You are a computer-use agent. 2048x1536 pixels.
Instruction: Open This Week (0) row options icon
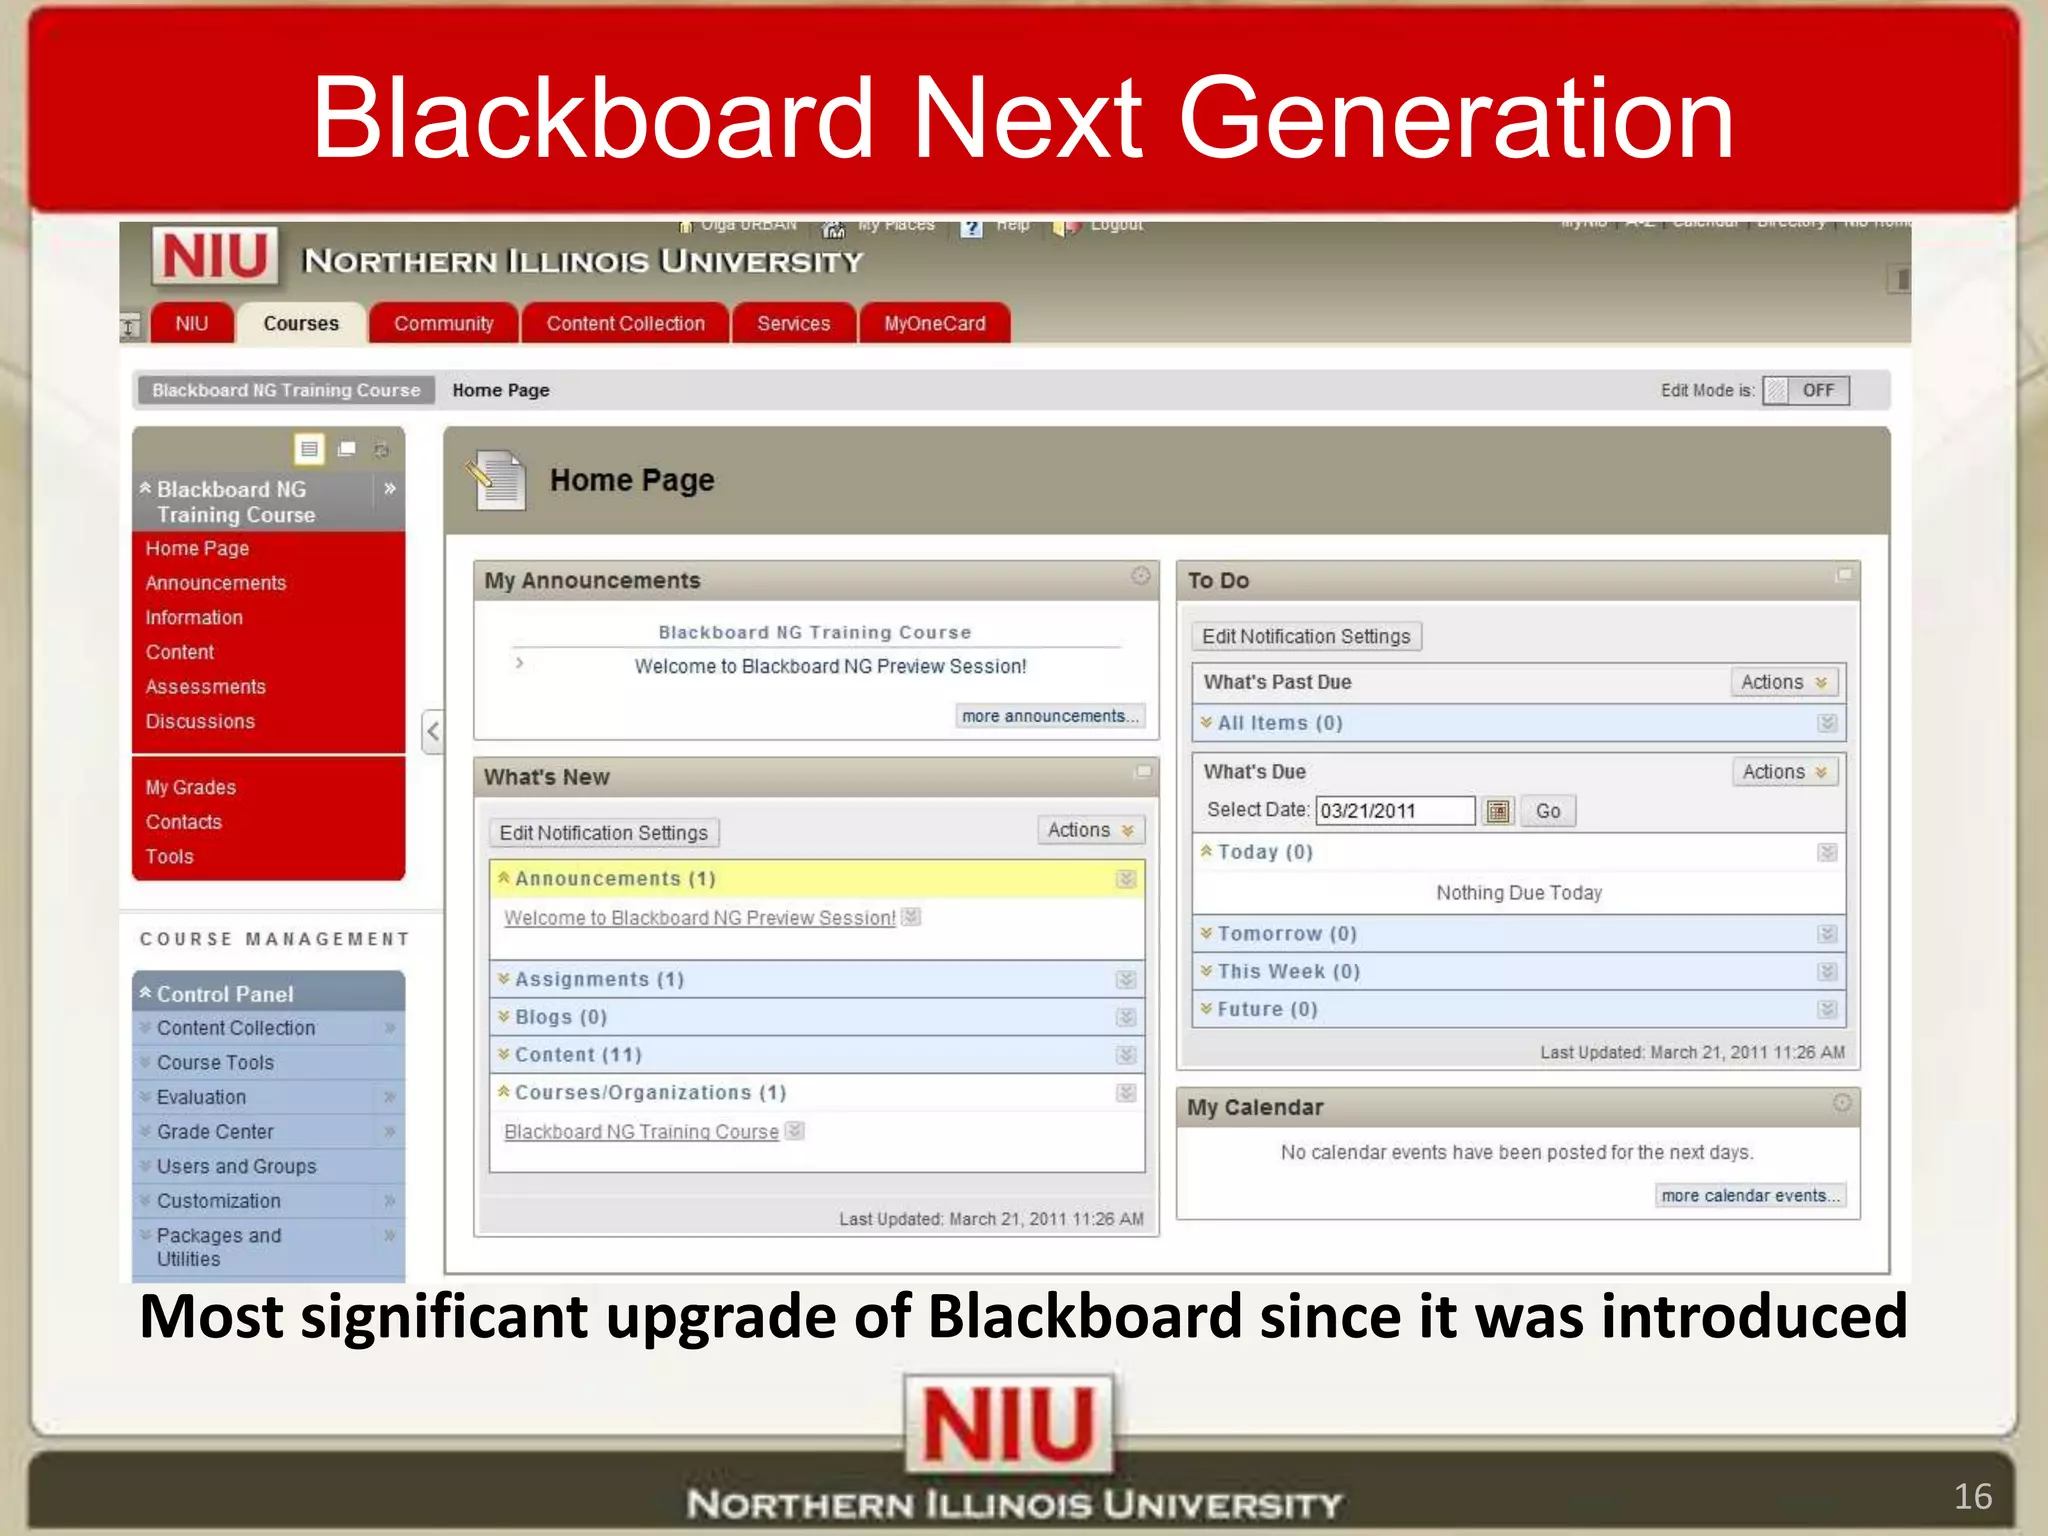[1827, 972]
